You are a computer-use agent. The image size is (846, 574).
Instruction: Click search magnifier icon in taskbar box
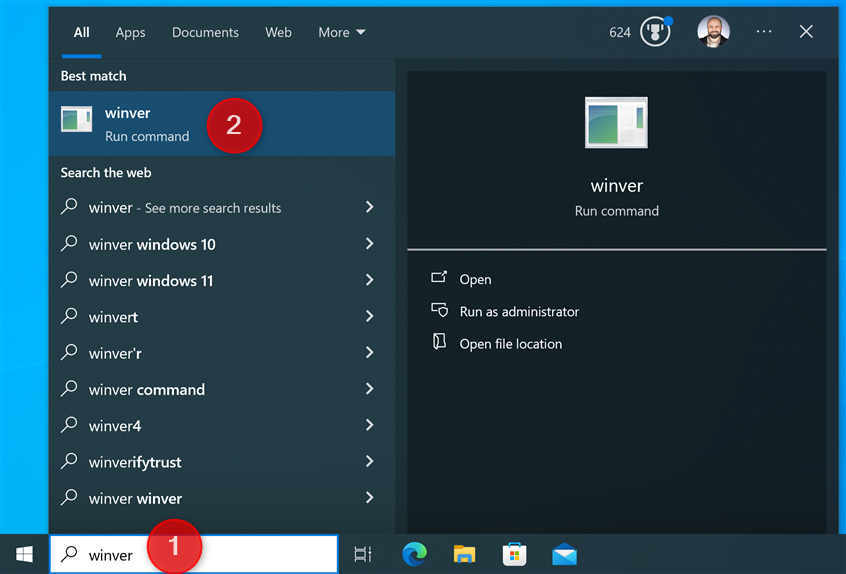(x=69, y=554)
